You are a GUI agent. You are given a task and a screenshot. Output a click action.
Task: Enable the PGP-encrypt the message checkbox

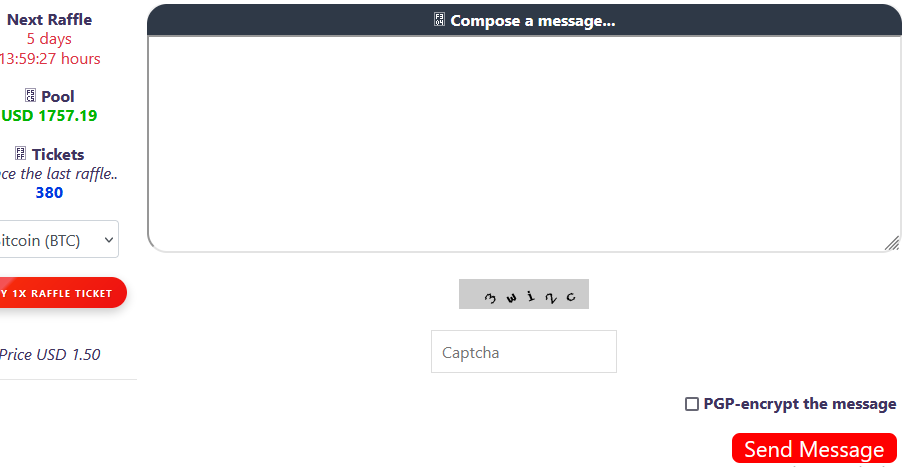point(691,404)
